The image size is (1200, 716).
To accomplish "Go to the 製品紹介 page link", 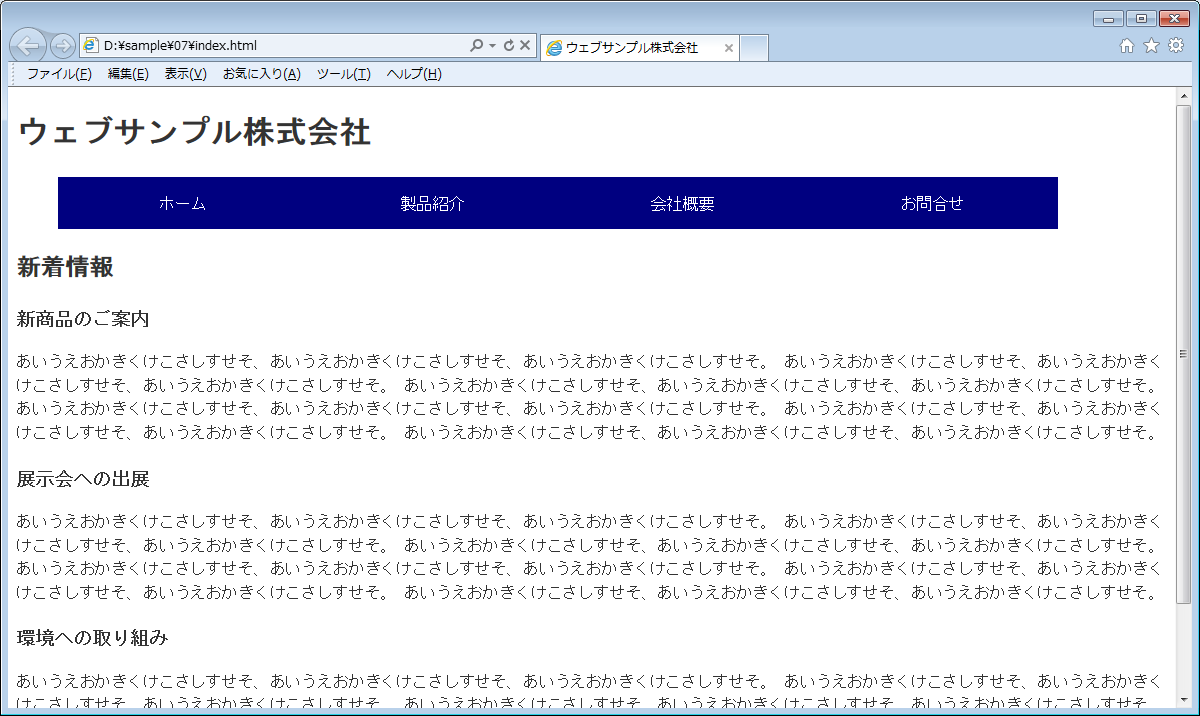I will (432, 204).
